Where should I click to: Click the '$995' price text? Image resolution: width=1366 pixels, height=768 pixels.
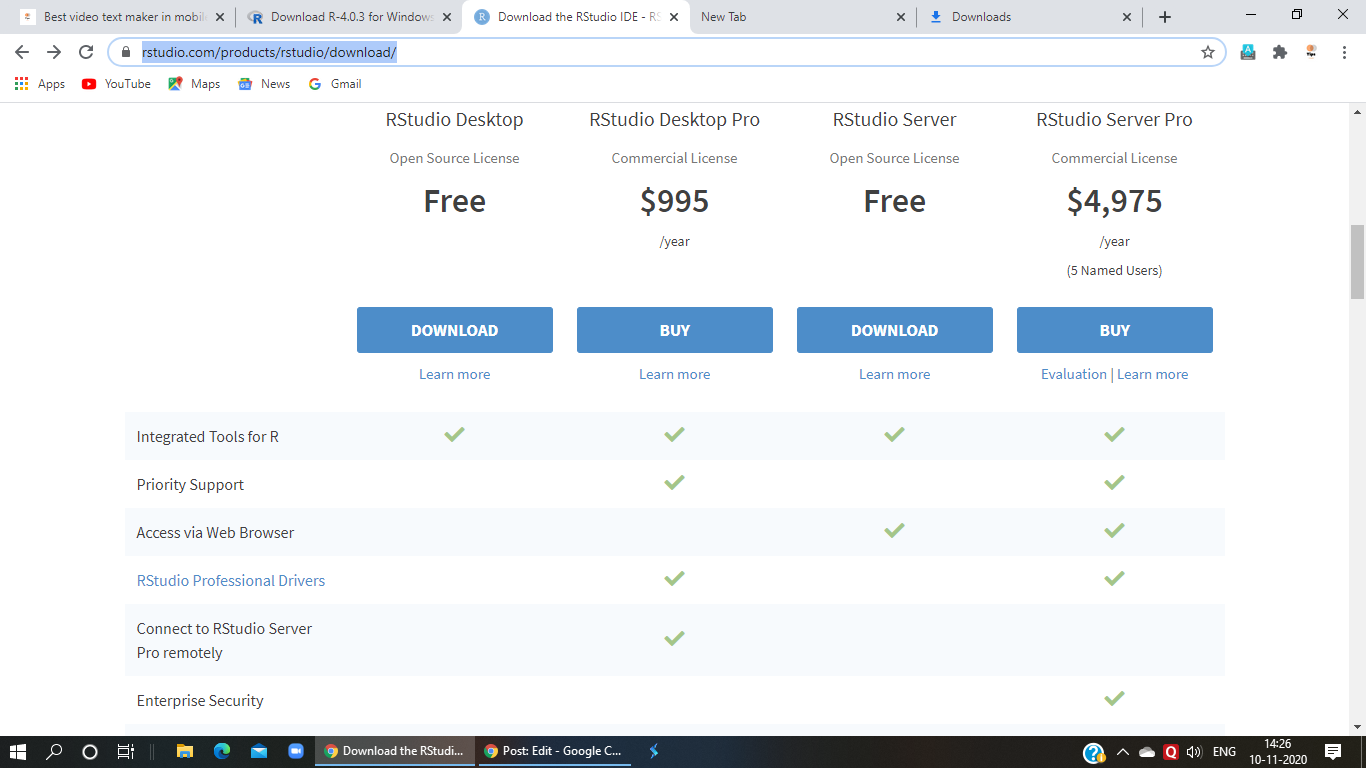[675, 201]
